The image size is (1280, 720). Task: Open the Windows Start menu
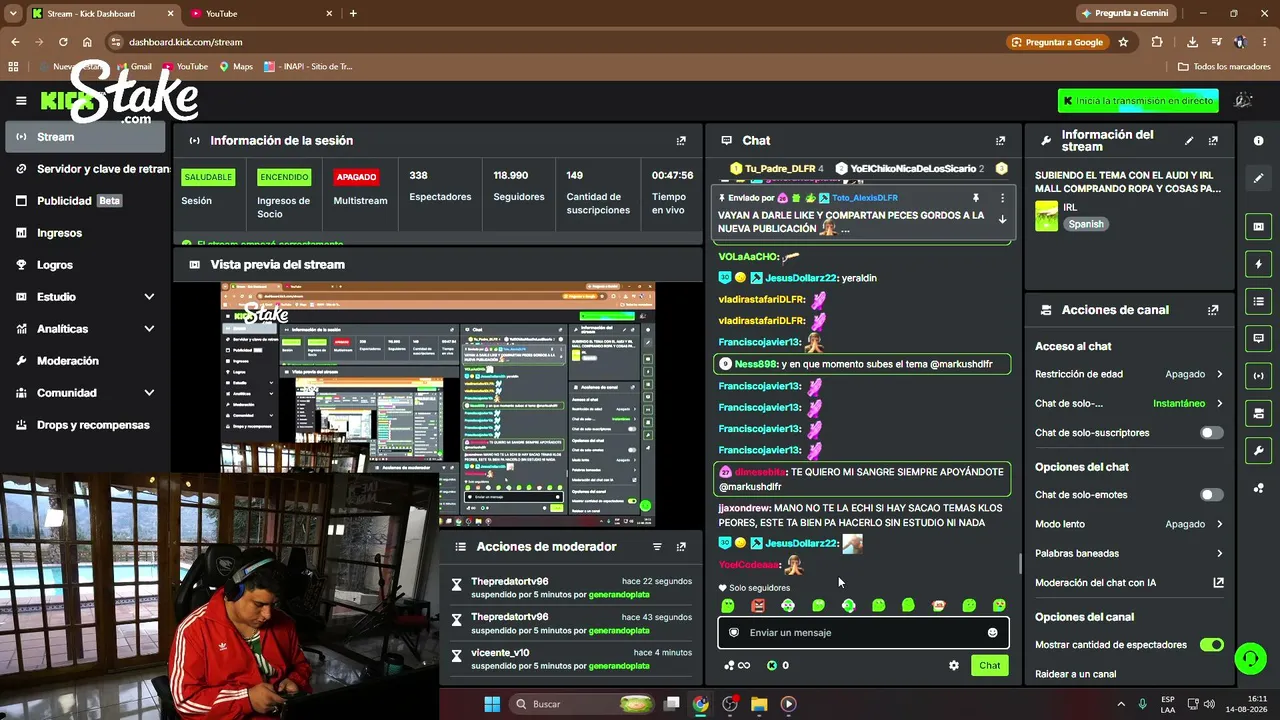[x=492, y=704]
